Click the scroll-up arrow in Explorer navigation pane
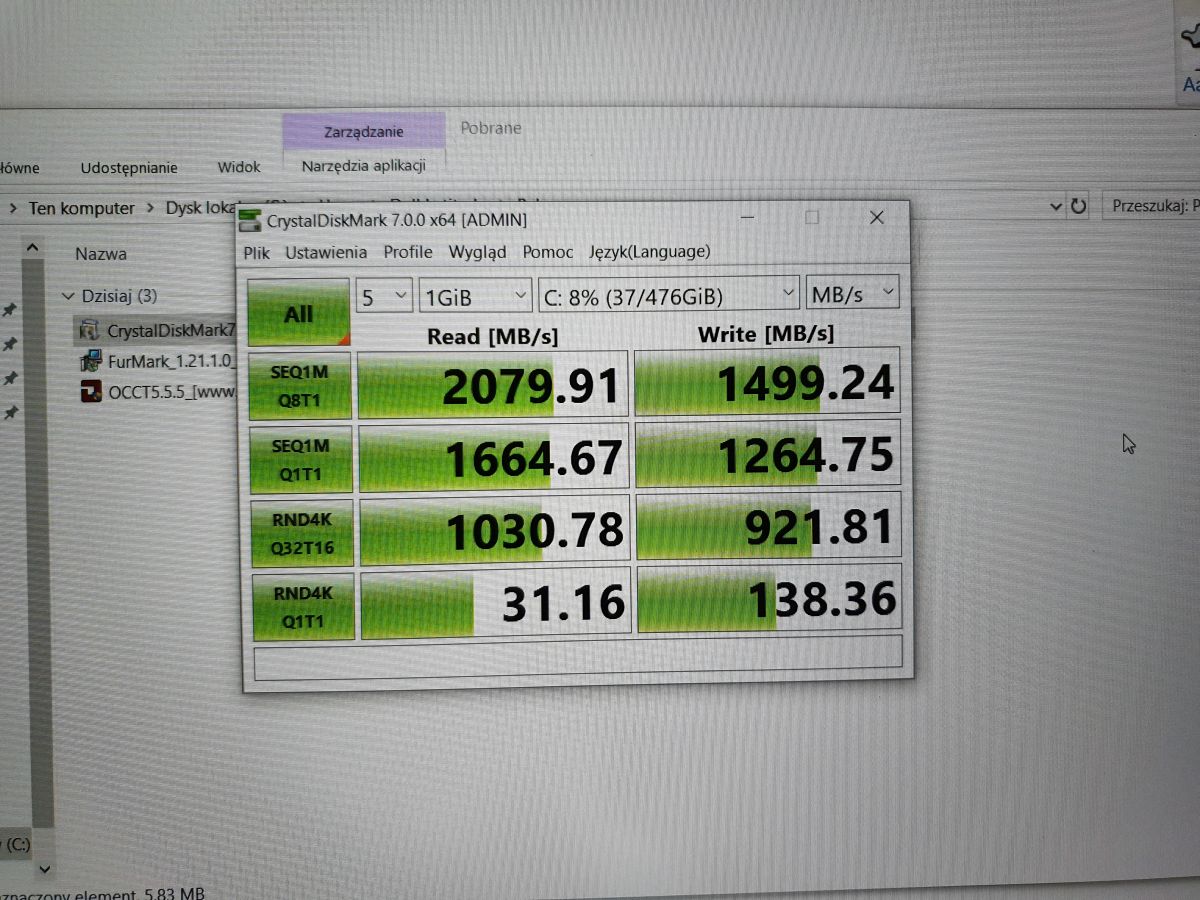The image size is (1200, 900). tap(33, 248)
